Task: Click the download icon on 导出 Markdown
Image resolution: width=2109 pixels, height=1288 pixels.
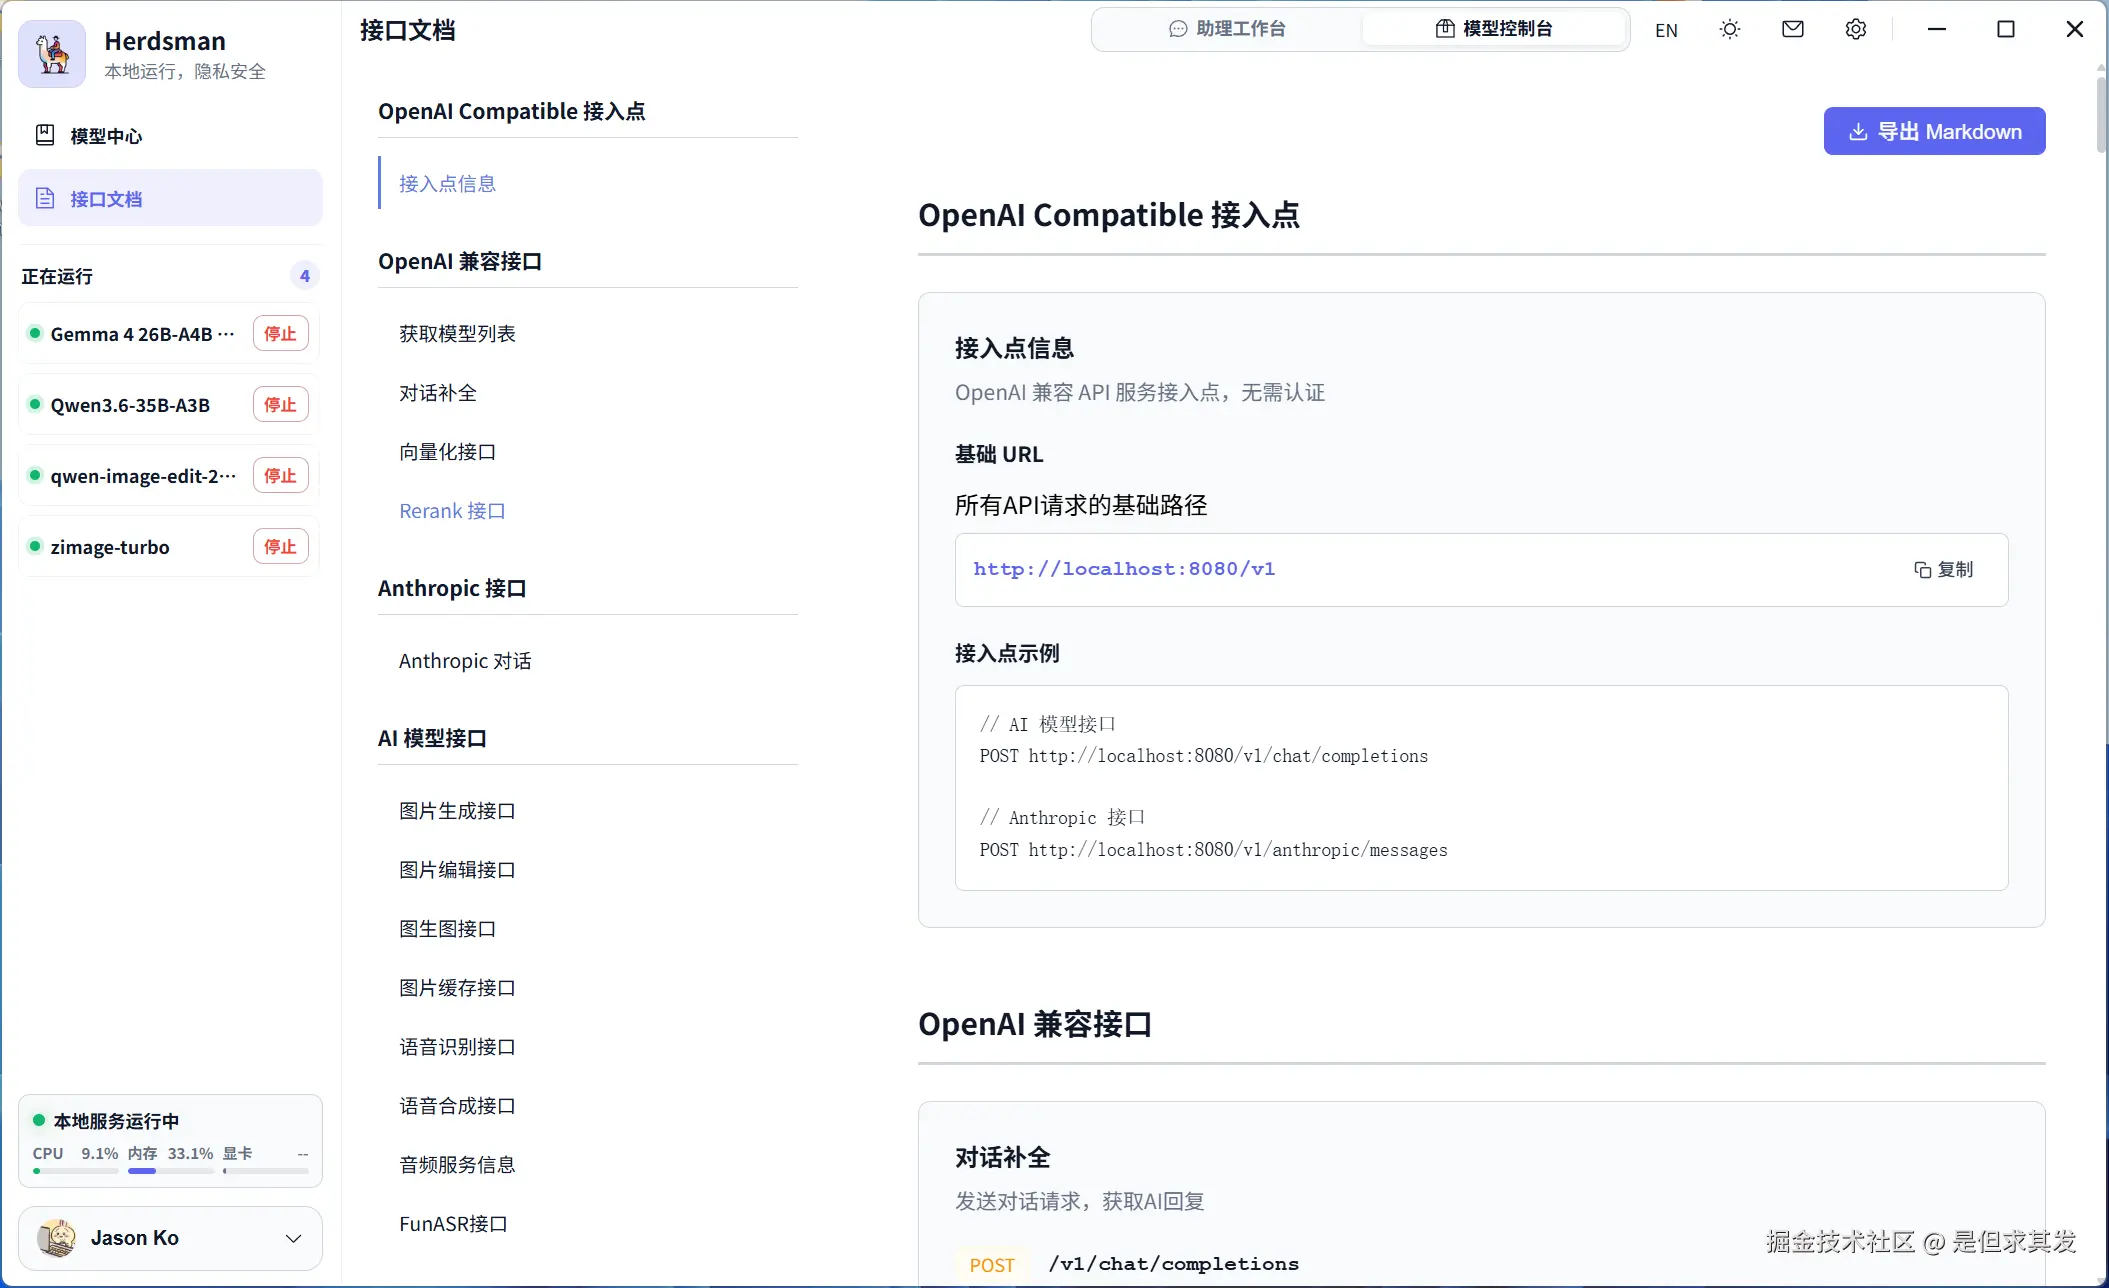Action: pos(1858,132)
